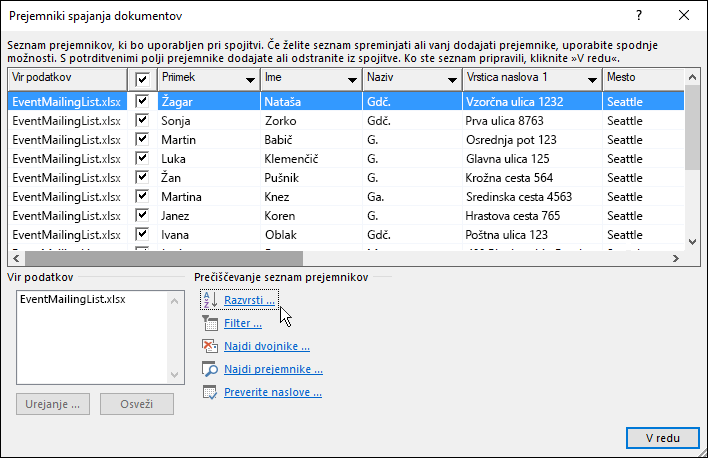Open the Vrstica naslova 1 dropdown arrow
The width and height of the screenshot is (708, 458).
[592, 80]
